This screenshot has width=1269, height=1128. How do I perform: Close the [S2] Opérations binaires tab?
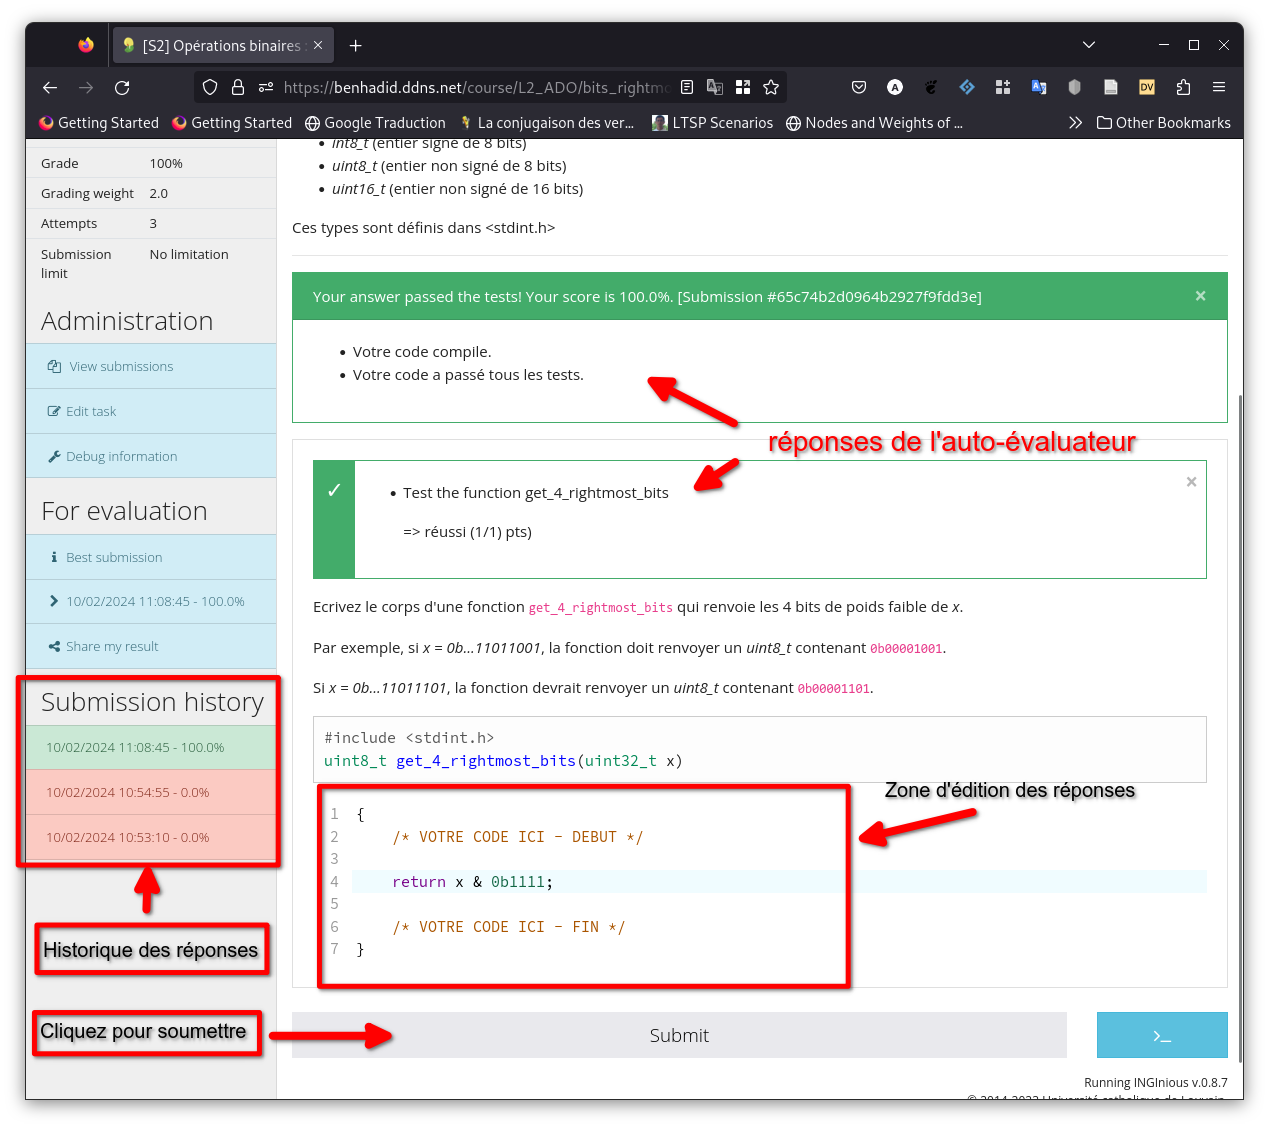pyautogui.click(x=318, y=46)
